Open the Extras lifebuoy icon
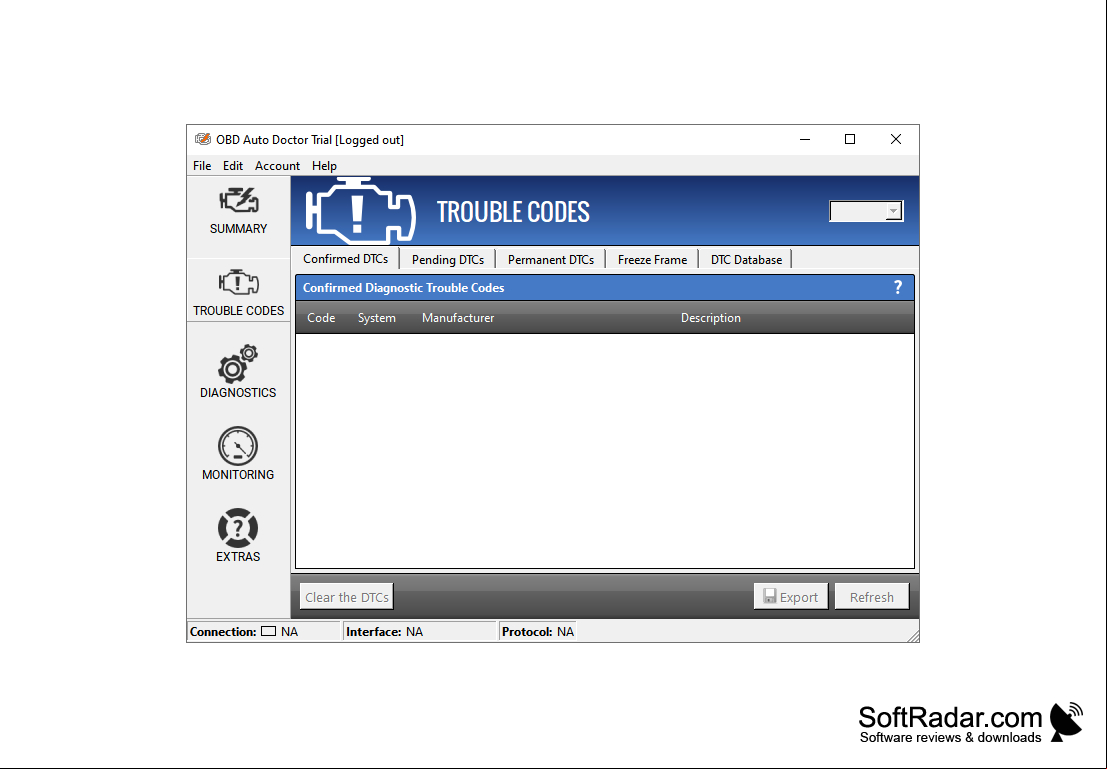The image size is (1107, 769). pos(238,527)
